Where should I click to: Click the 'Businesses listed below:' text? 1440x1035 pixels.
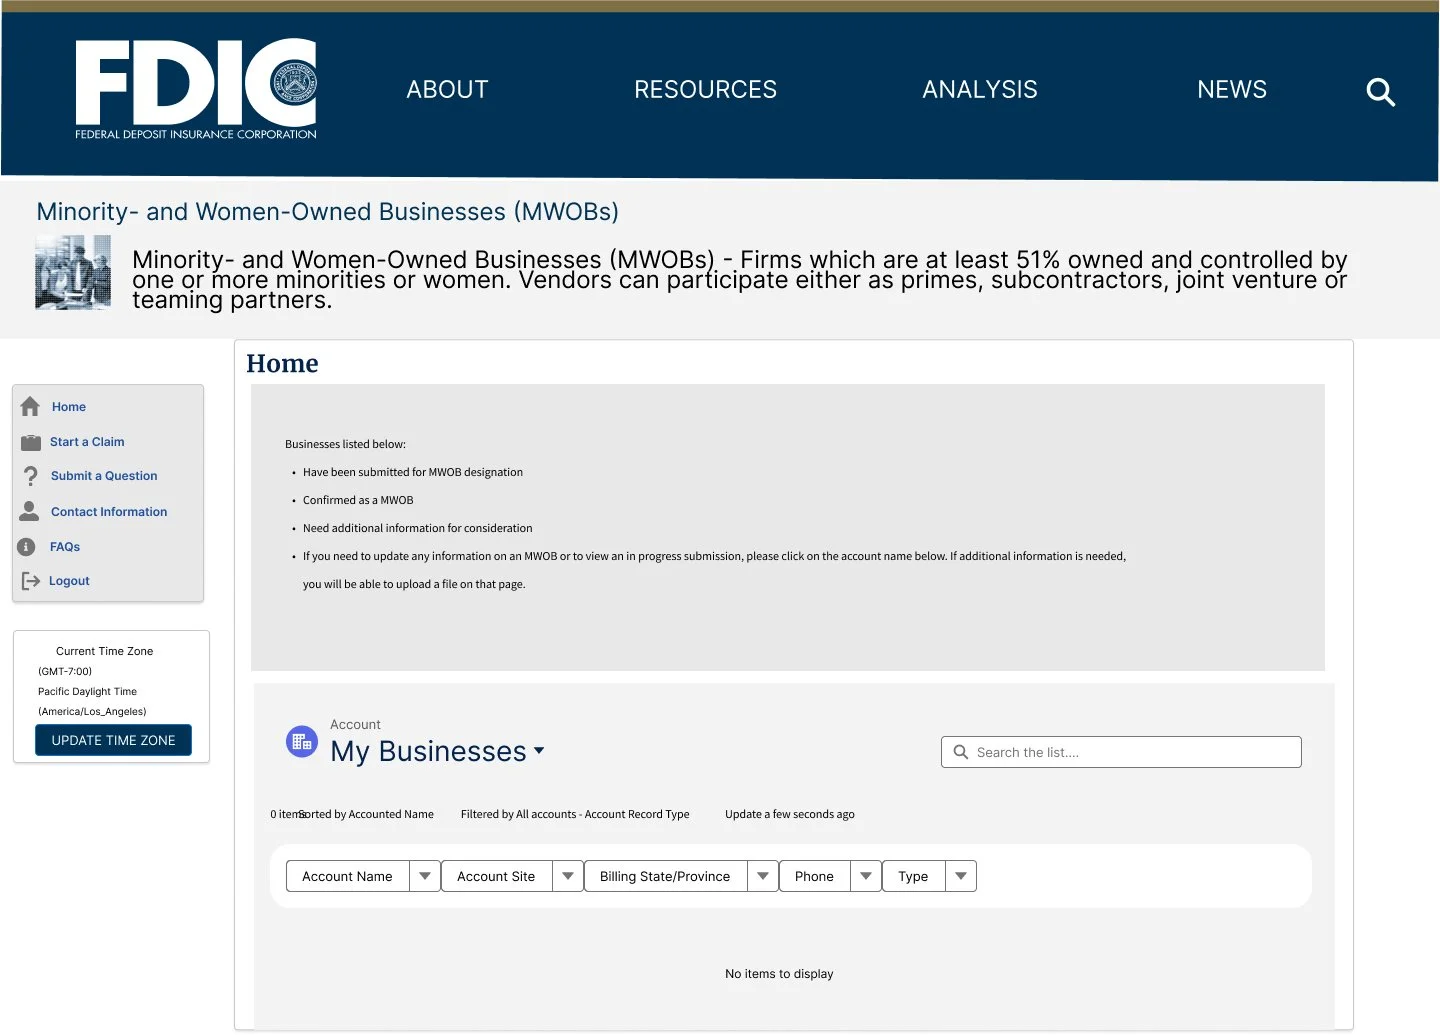345,444
